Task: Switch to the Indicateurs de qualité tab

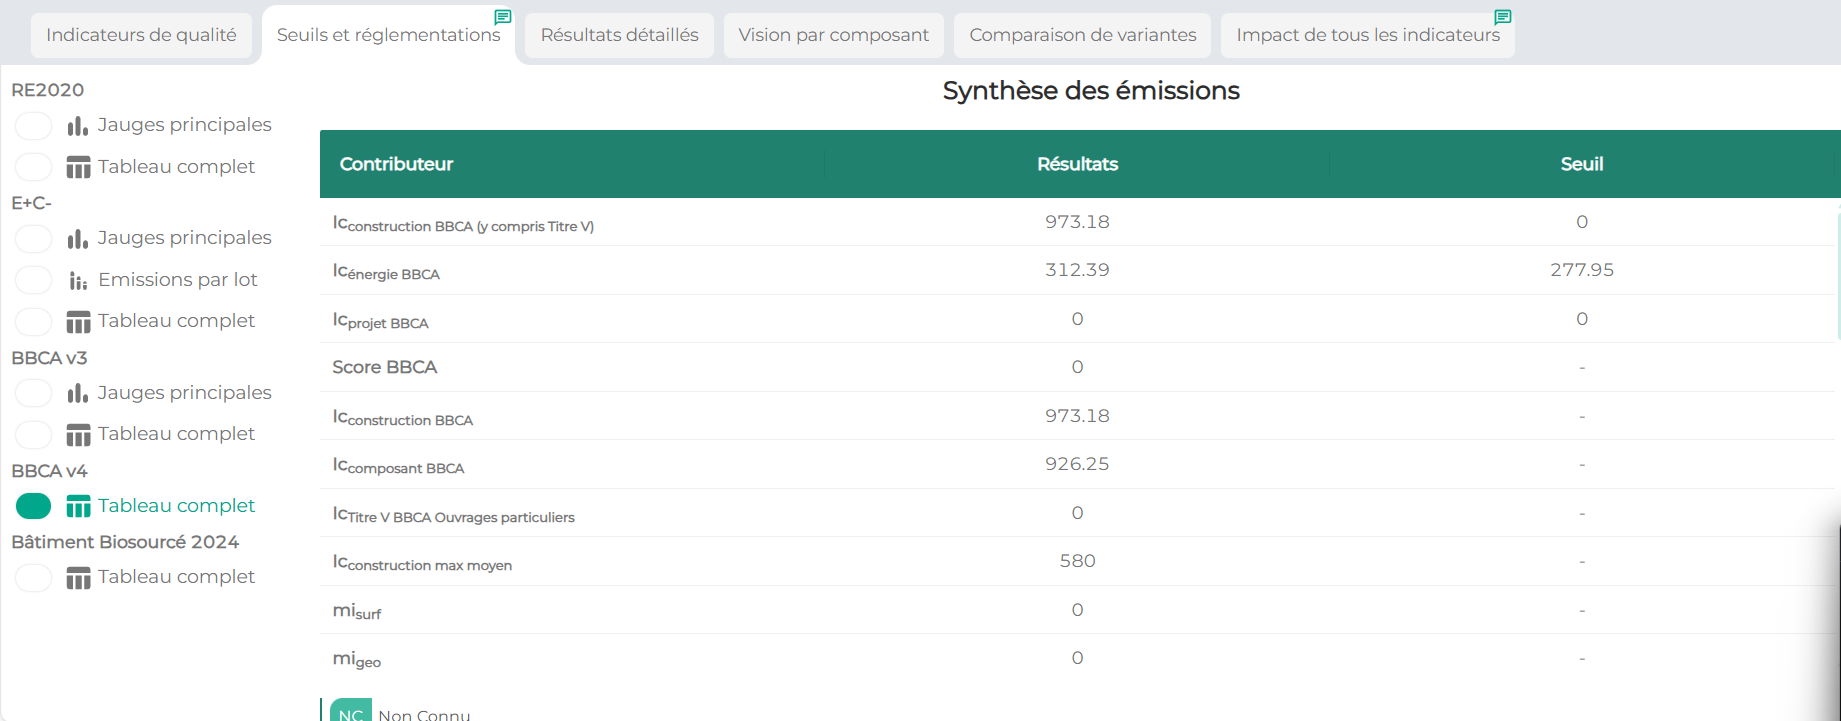Action: coord(141,35)
